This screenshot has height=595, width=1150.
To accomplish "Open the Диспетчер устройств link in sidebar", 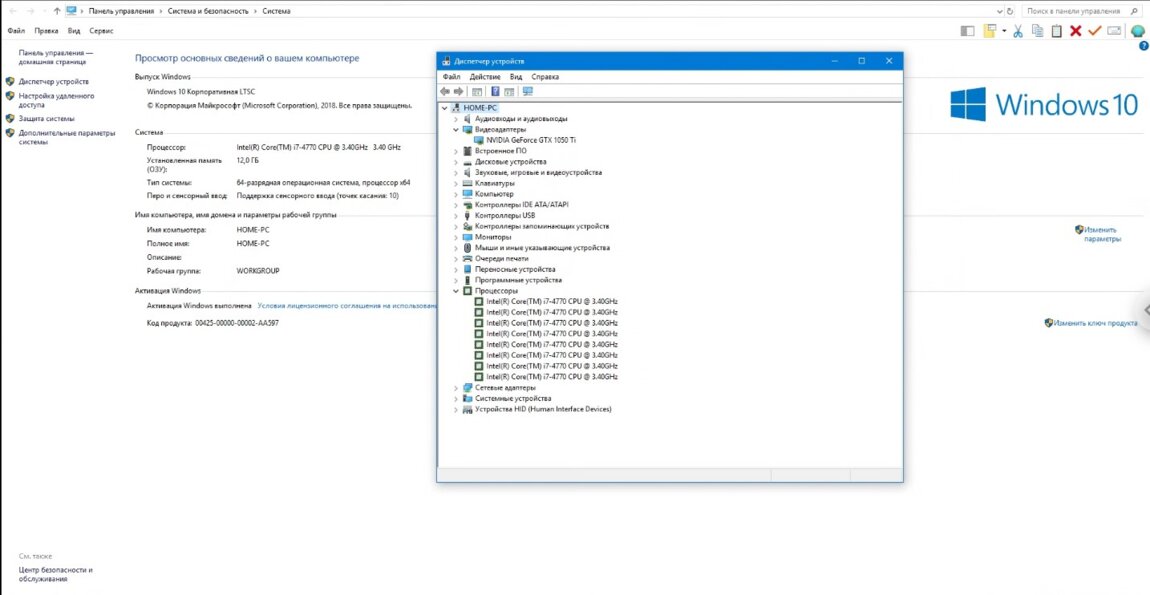I will 53,82.
